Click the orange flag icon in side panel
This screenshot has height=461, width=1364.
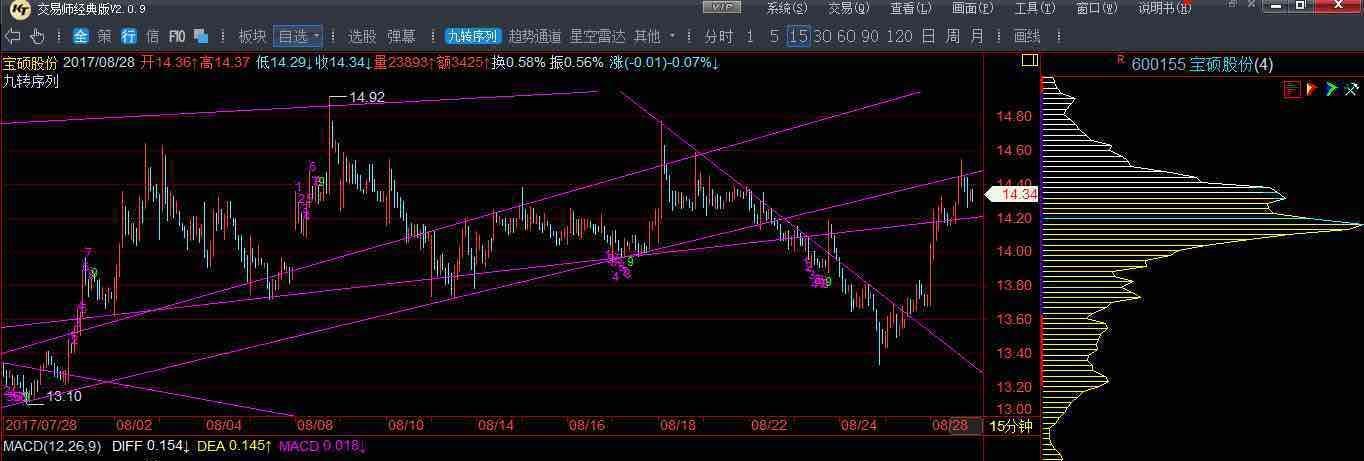(x=1312, y=89)
